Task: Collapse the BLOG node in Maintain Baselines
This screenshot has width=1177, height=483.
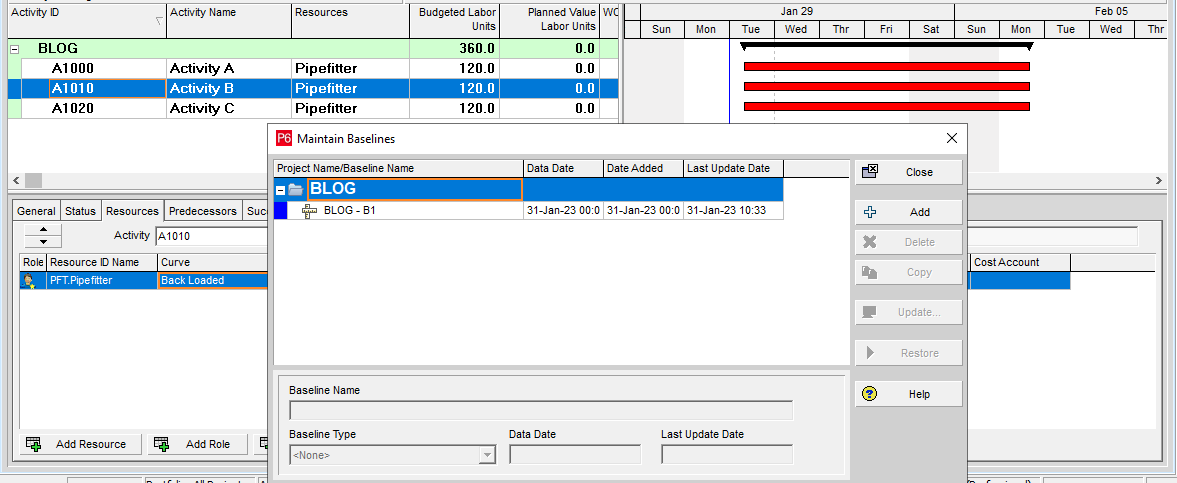Action: click(x=281, y=190)
